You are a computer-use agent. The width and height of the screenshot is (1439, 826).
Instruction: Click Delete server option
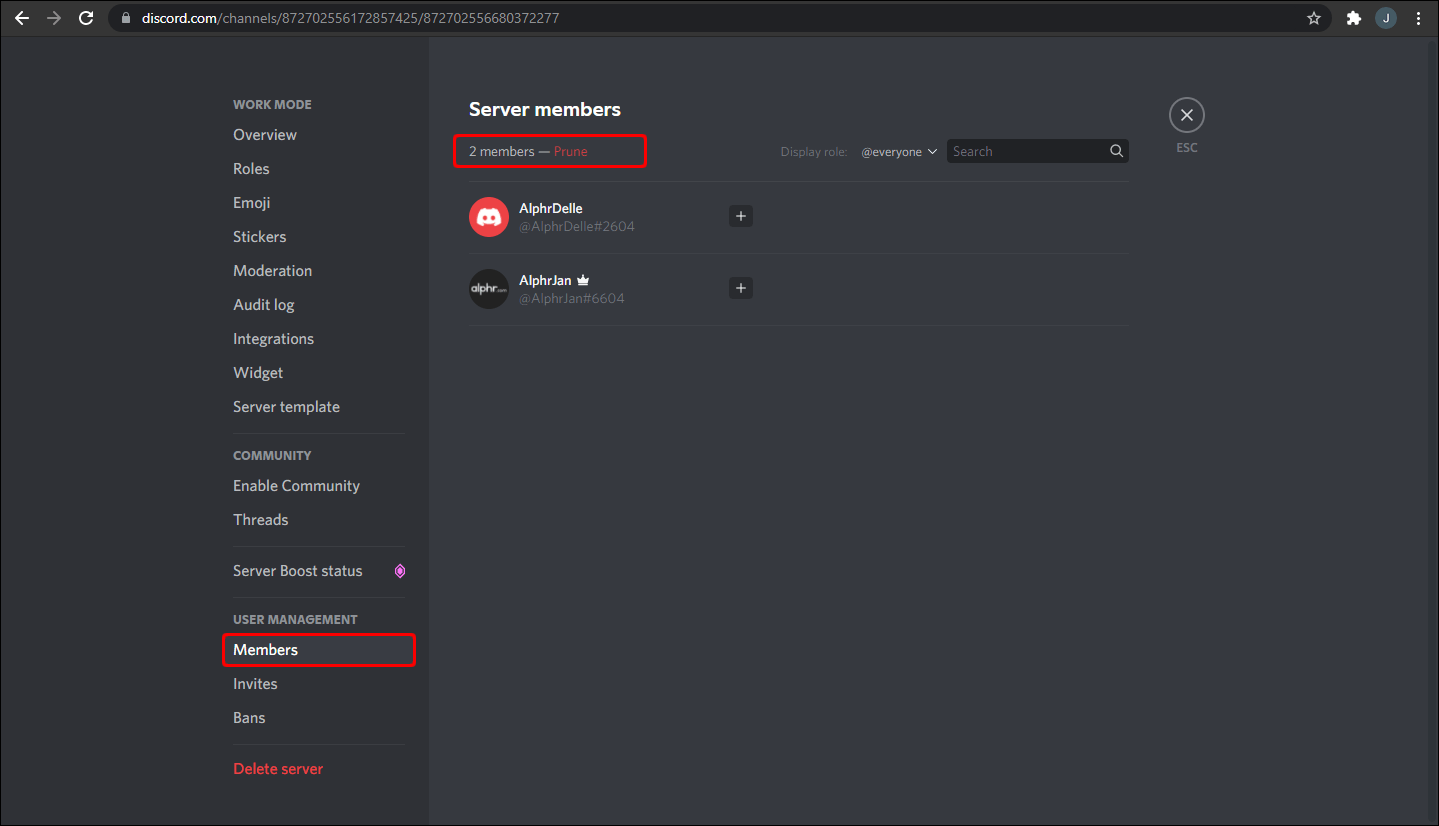coord(278,769)
